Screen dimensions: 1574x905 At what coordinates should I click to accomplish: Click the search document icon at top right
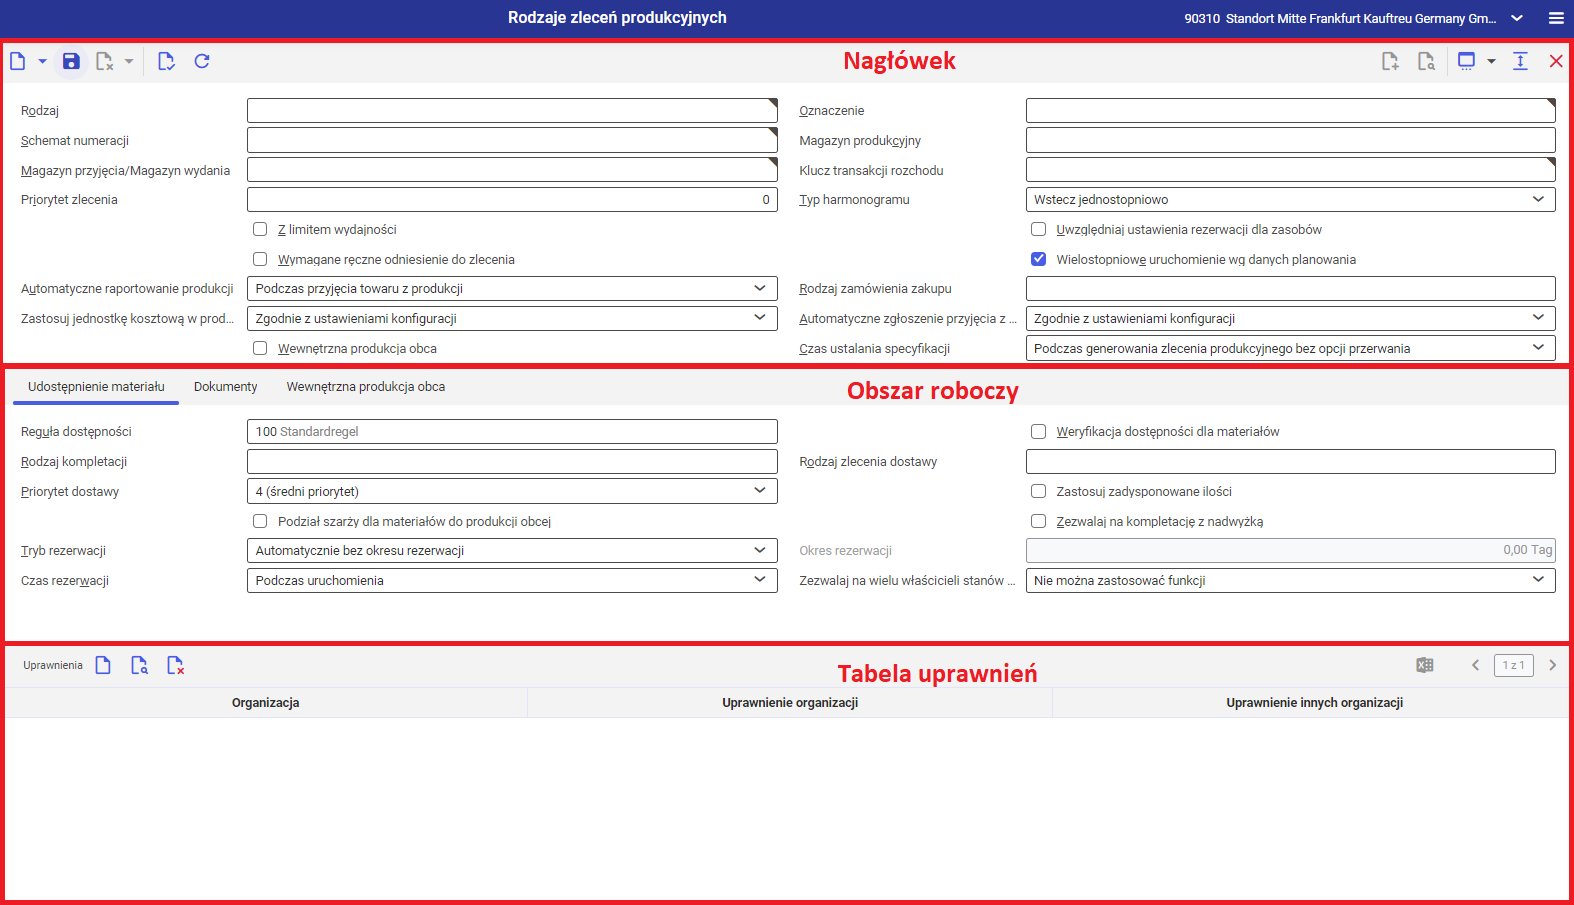[1426, 61]
